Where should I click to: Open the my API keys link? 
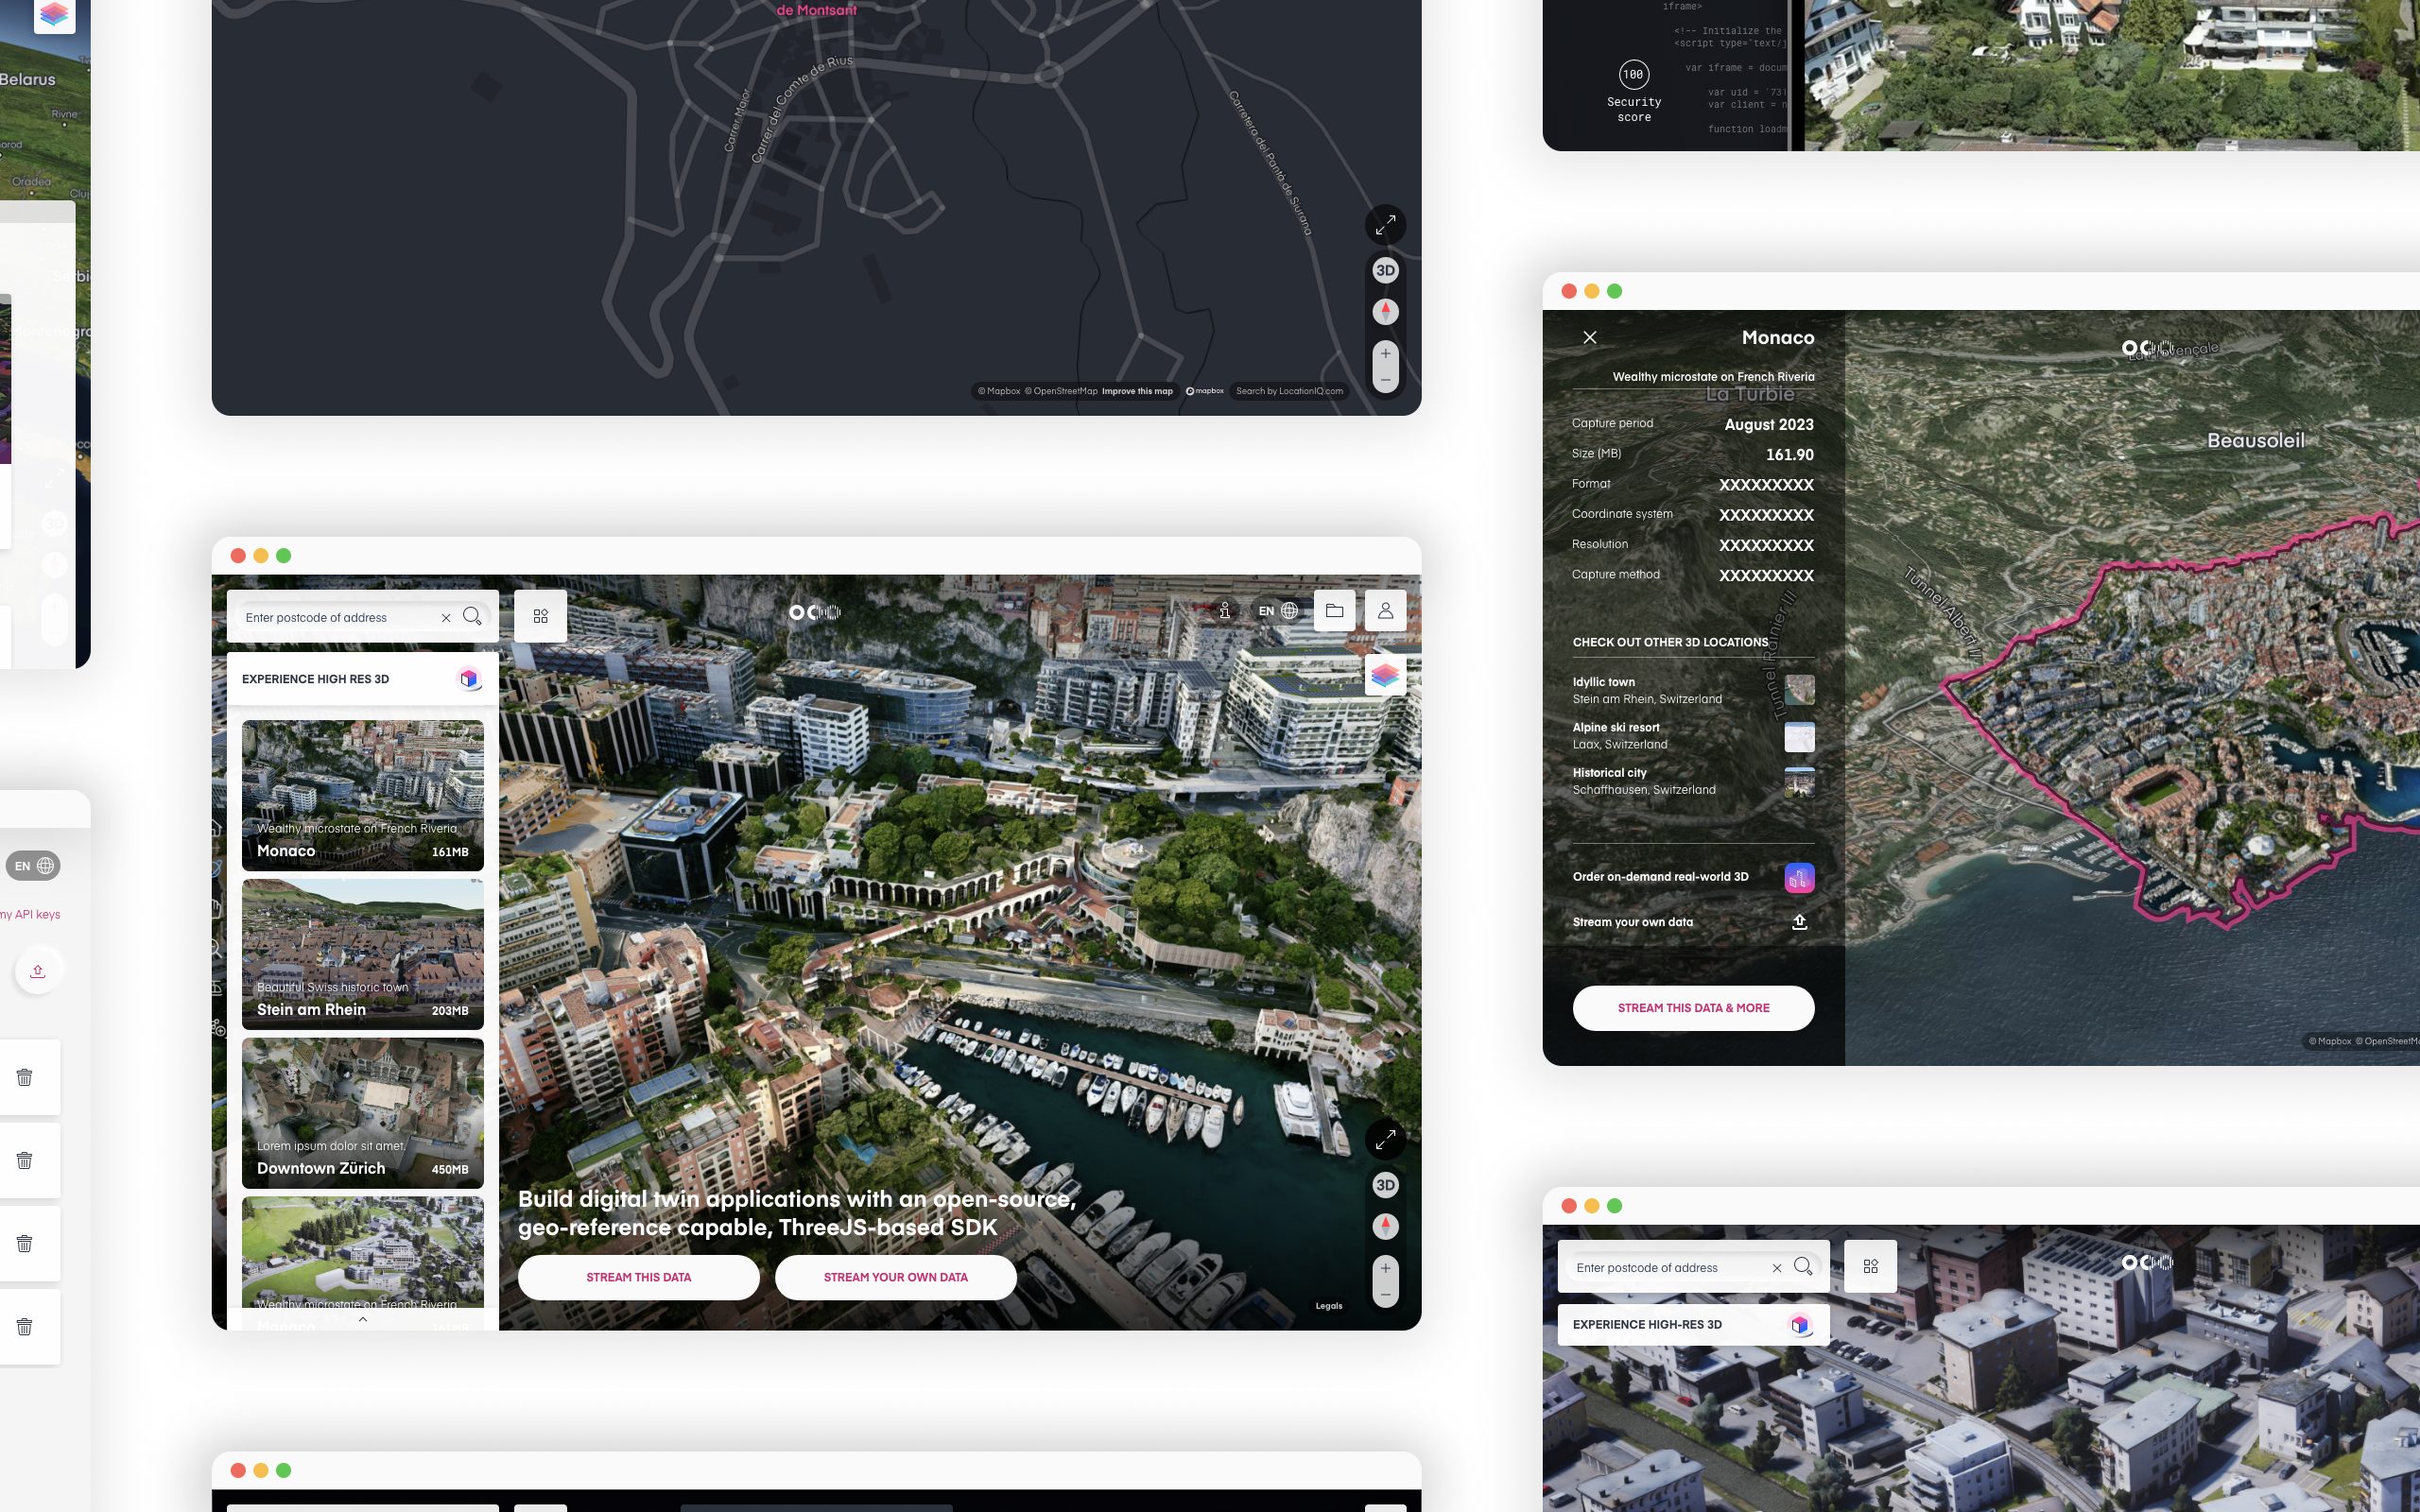click(x=30, y=914)
